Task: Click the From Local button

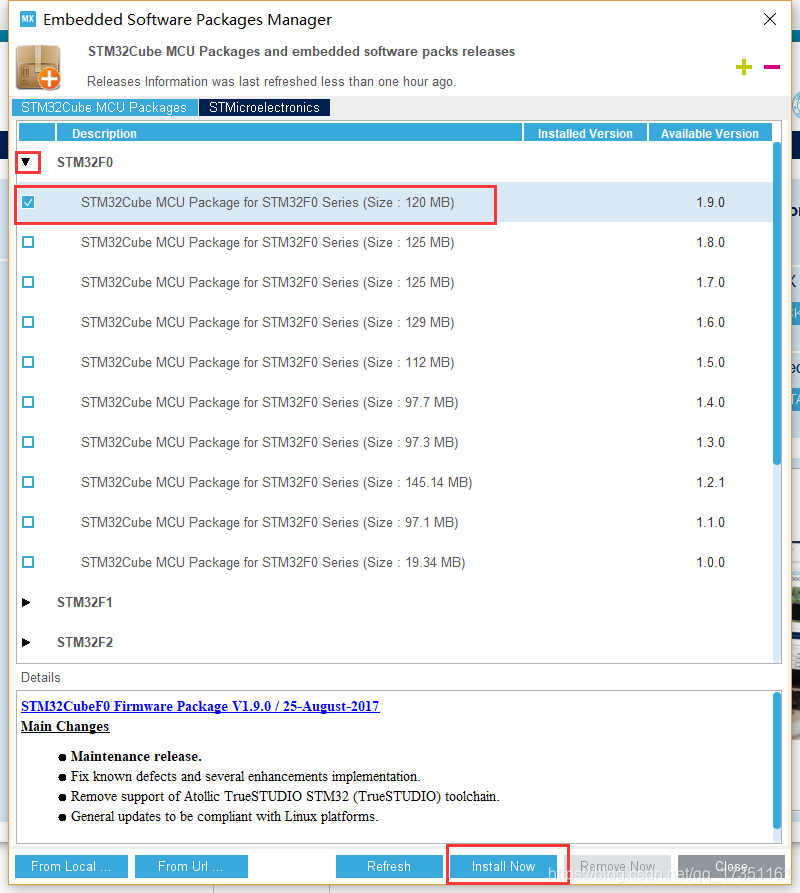Action: pos(71,866)
